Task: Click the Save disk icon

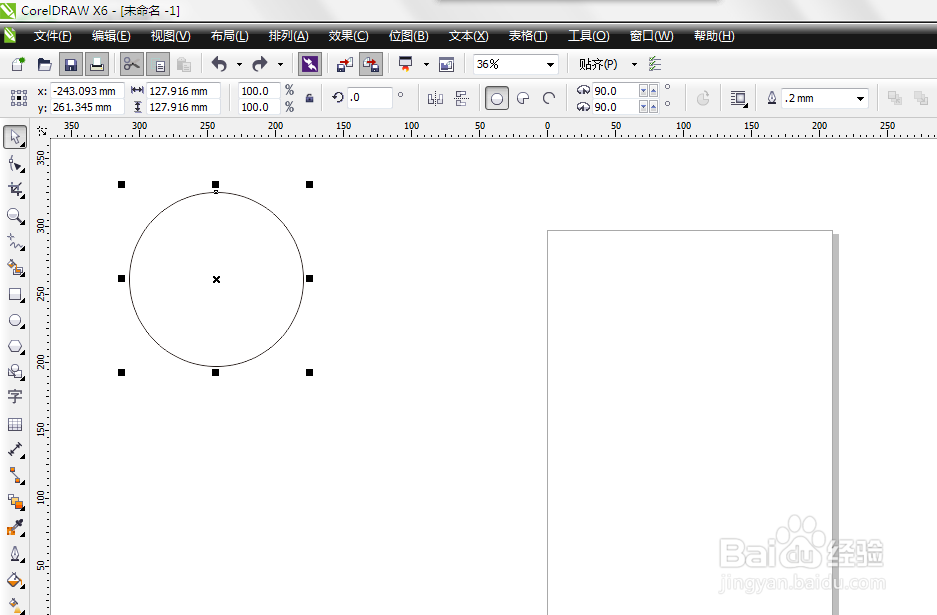Action: click(x=71, y=64)
